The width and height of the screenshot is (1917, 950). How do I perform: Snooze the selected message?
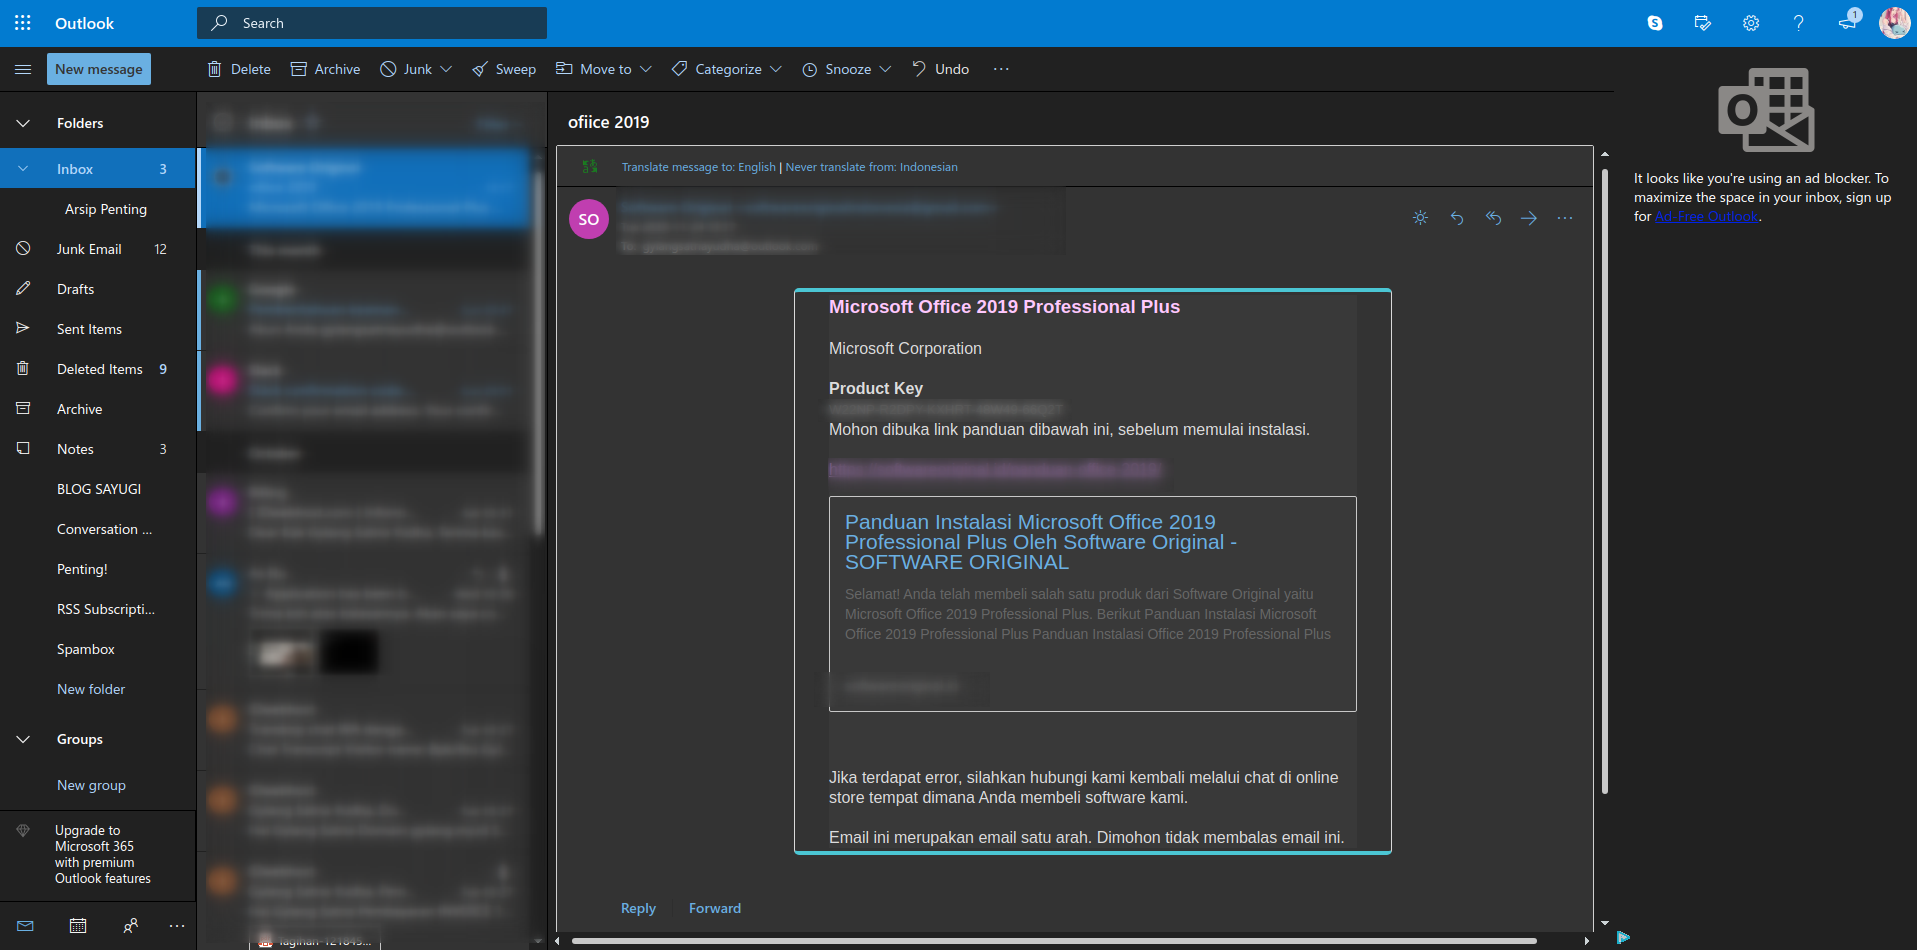click(836, 69)
